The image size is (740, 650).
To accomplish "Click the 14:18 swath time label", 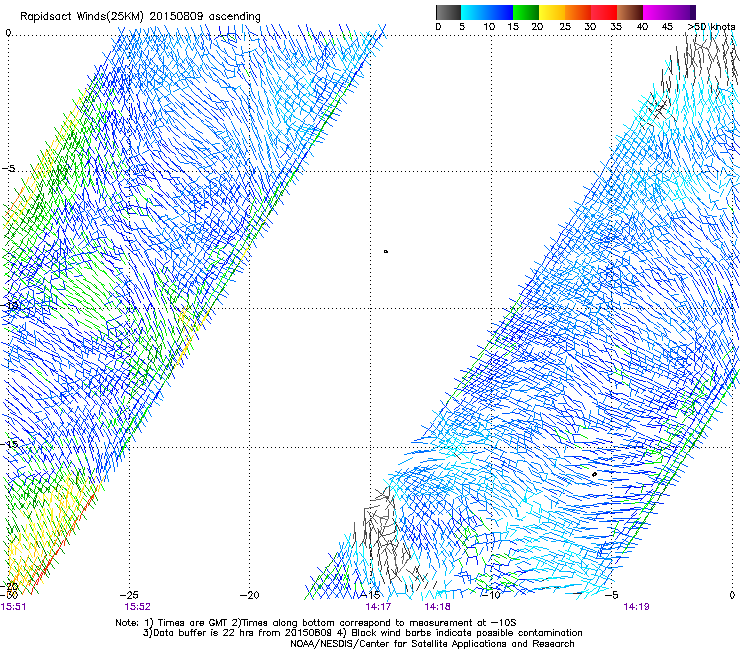I will tap(437, 607).
